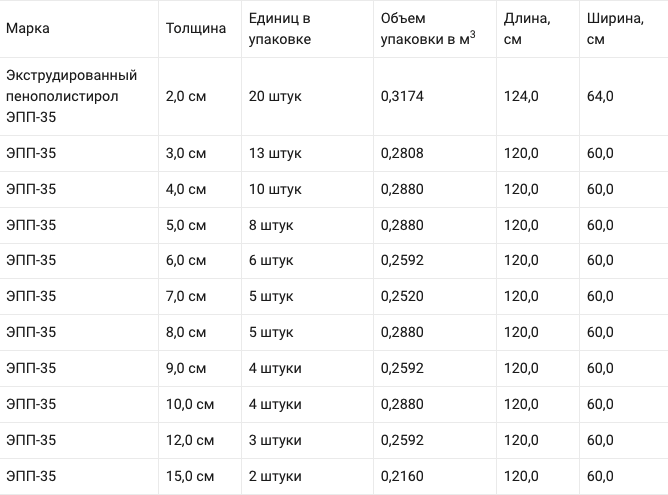Click the Марка column header
The height and width of the screenshot is (495, 668).
28,29
